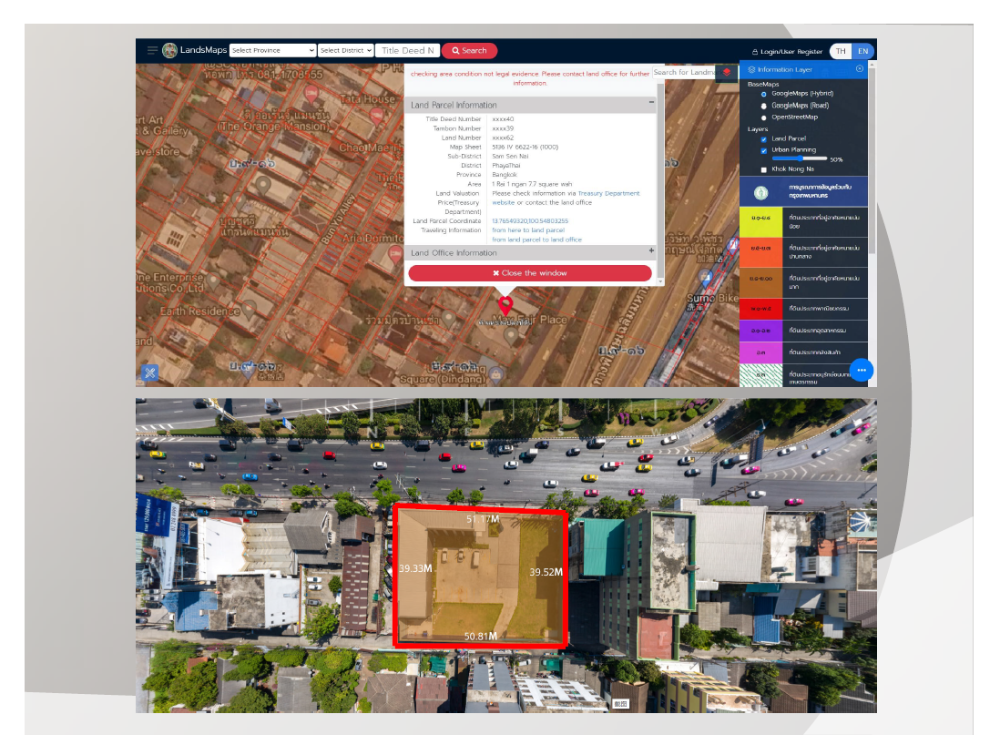Click the Title Deed Number input field
1000x755 pixels.
[x=408, y=50]
